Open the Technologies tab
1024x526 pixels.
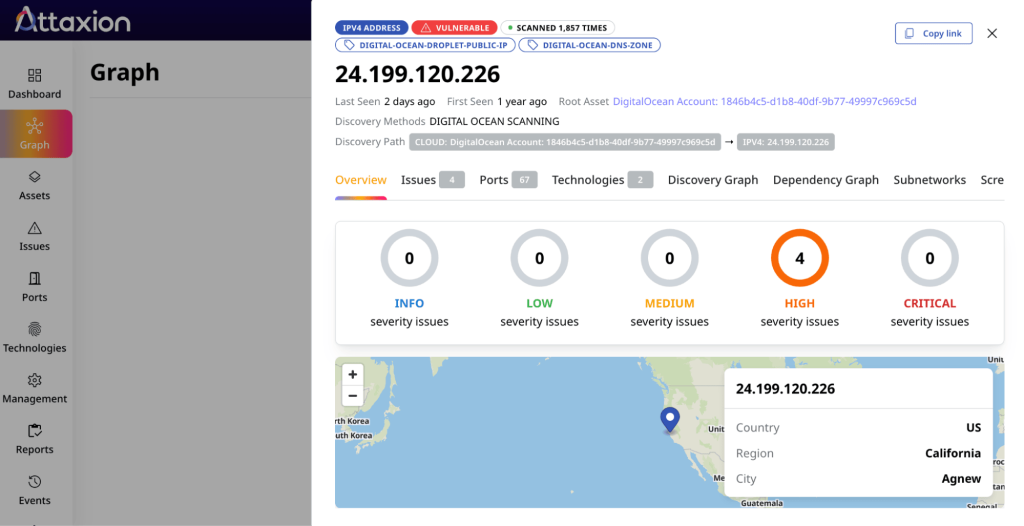coord(602,180)
